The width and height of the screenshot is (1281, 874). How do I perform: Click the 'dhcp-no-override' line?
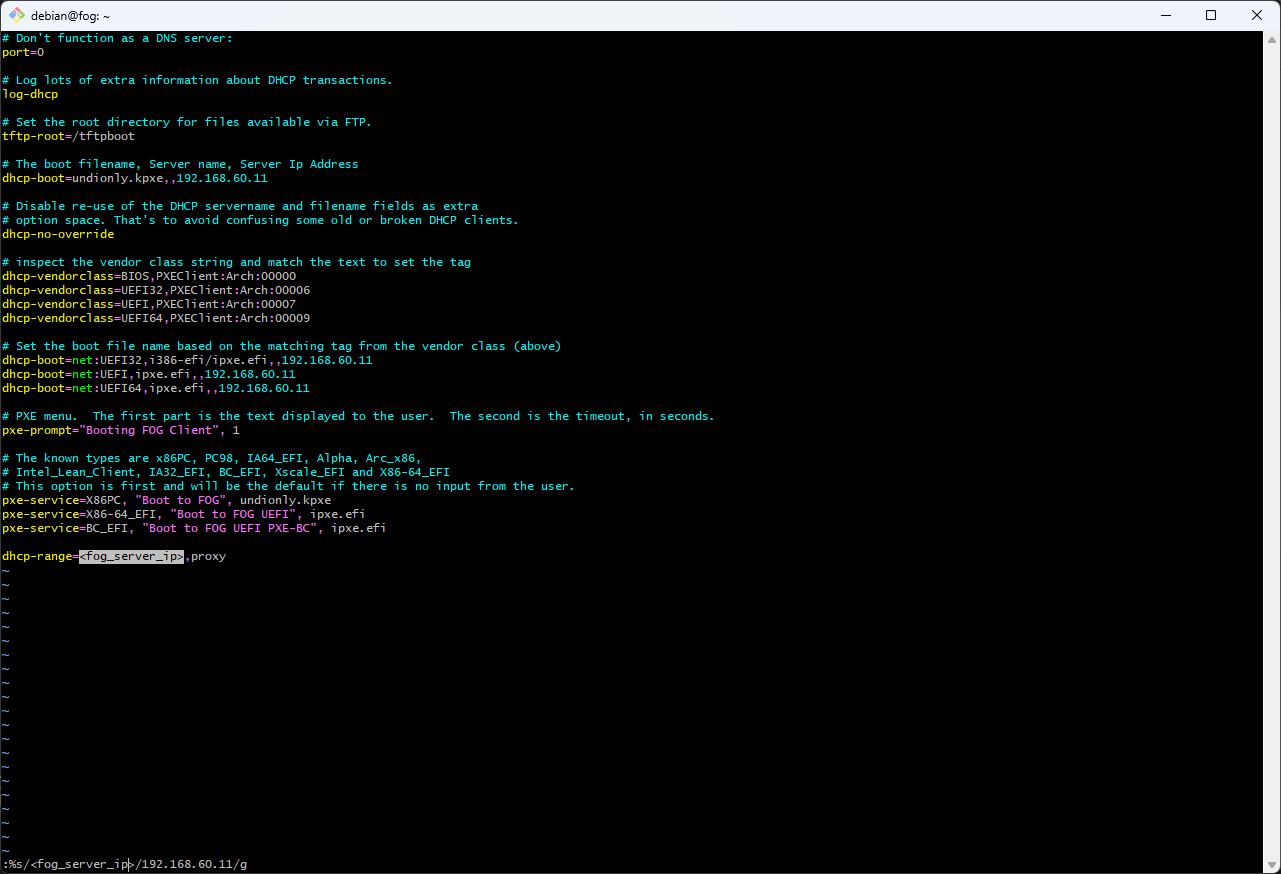pos(58,234)
